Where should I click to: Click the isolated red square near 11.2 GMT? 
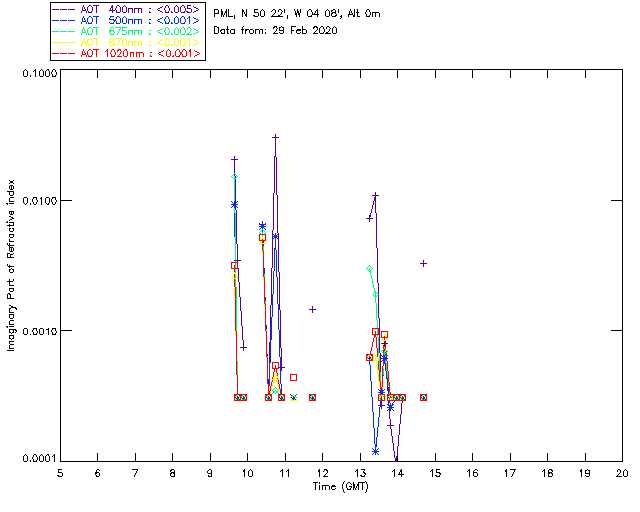click(293, 377)
